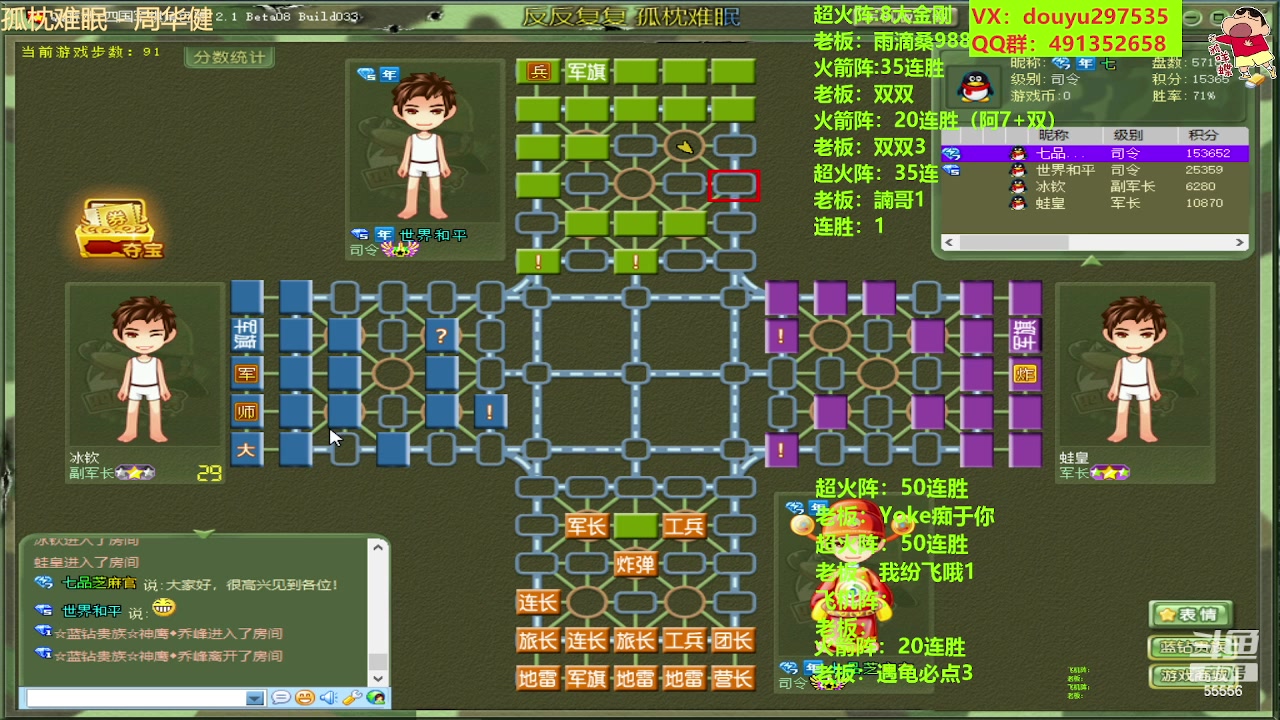Click the QQ penguin profile avatar
Image resolution: width=1280 pixels, height=720 pixels.
click(x=974, y=86)
